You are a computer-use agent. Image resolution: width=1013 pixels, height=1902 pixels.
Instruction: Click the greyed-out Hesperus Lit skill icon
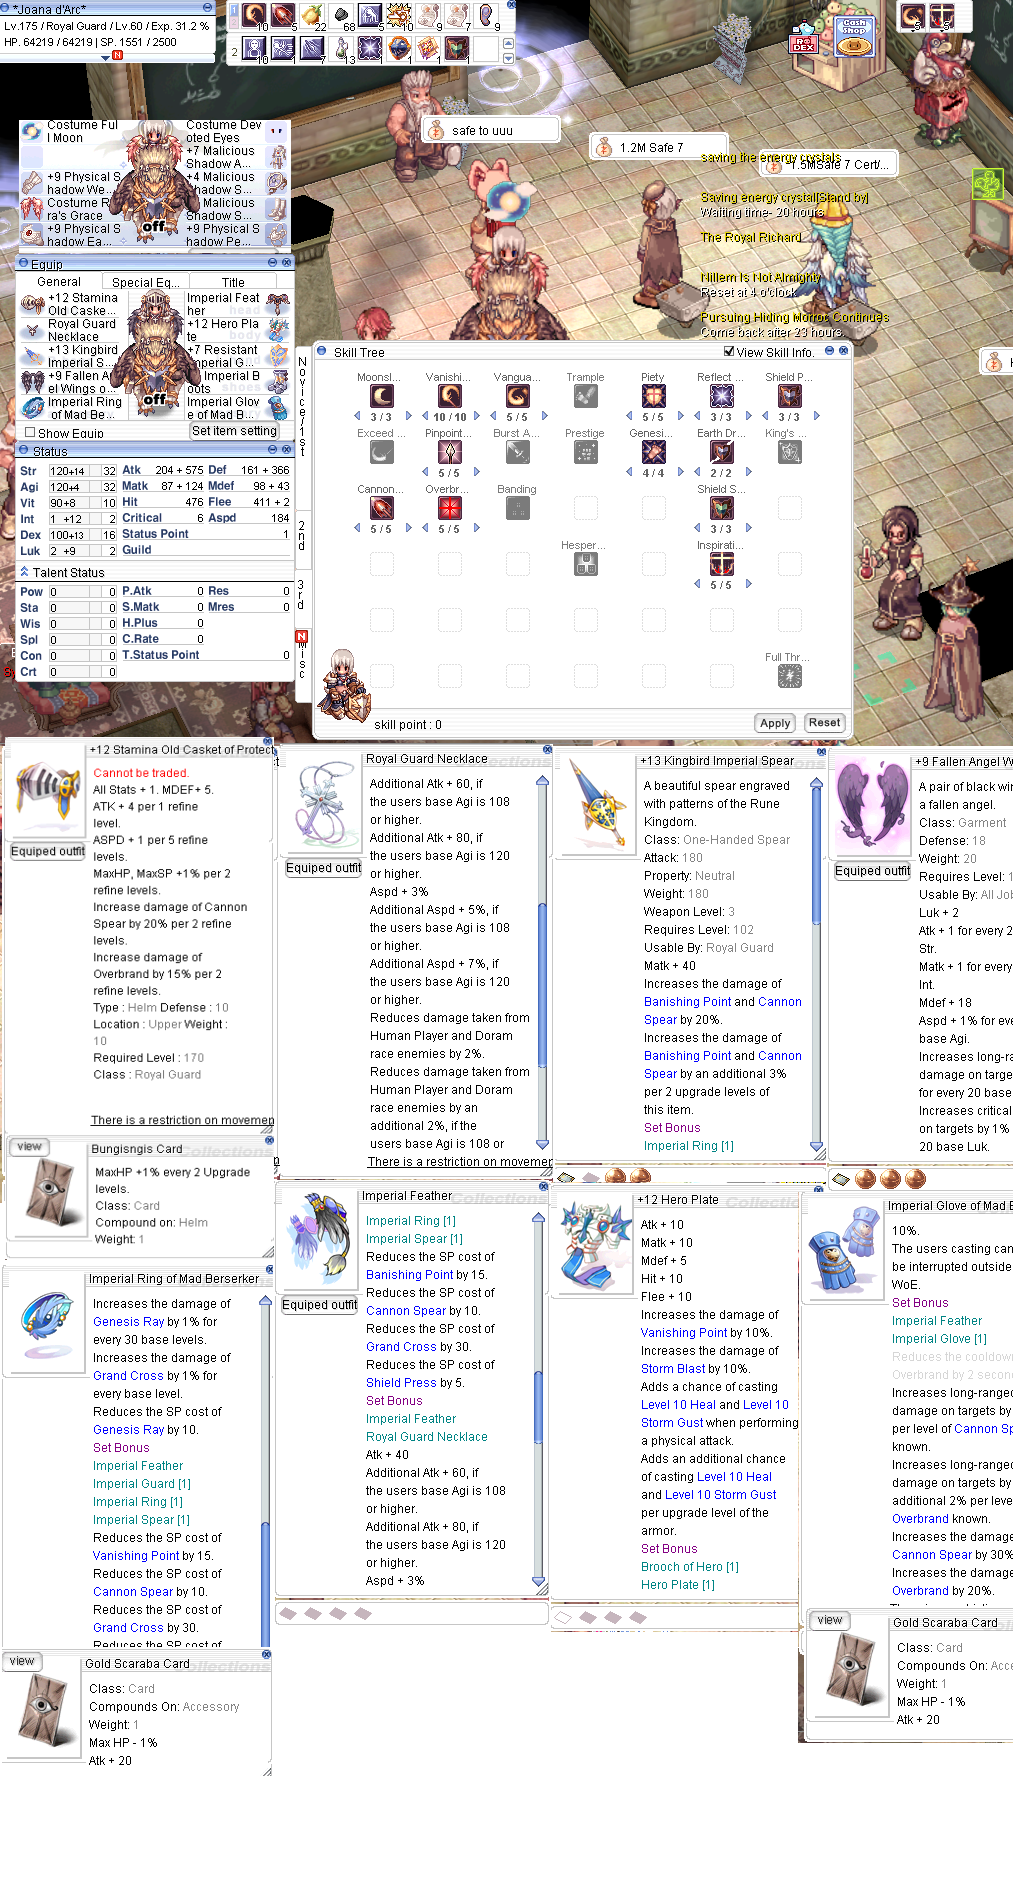585,564
